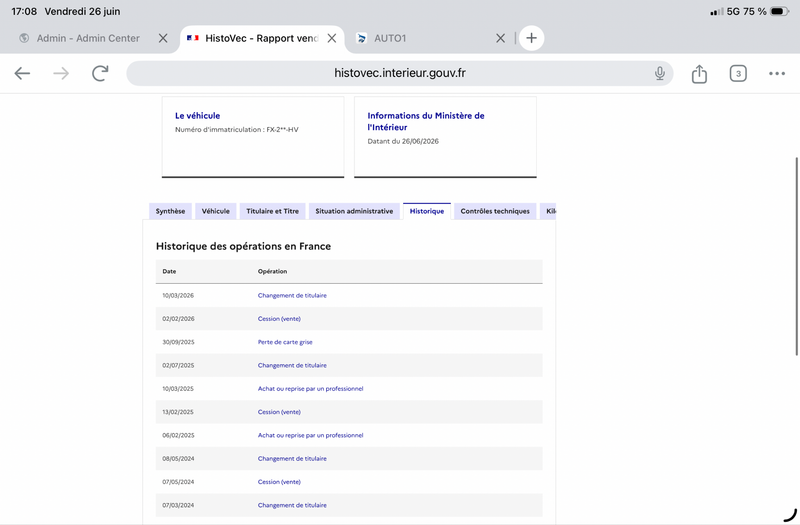Click the Opération column header
The image size is (800, 525).
click(x=272, y=271)
